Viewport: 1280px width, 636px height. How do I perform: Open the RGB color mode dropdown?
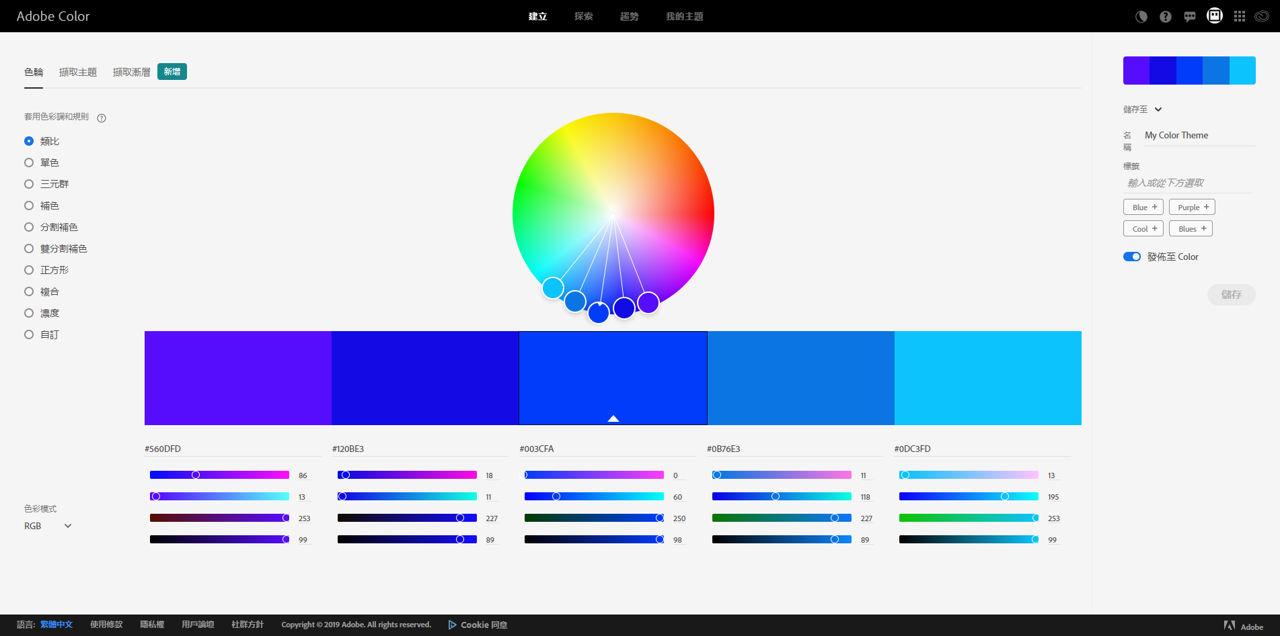(48, 526)
